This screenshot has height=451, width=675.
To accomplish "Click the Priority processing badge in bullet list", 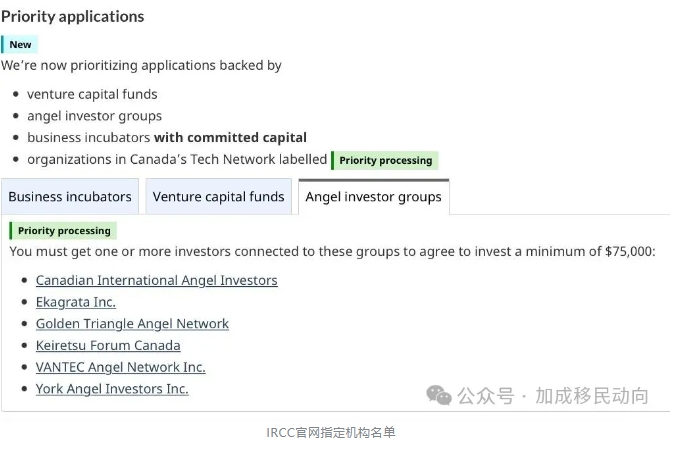I will click(x=385, y=161).
